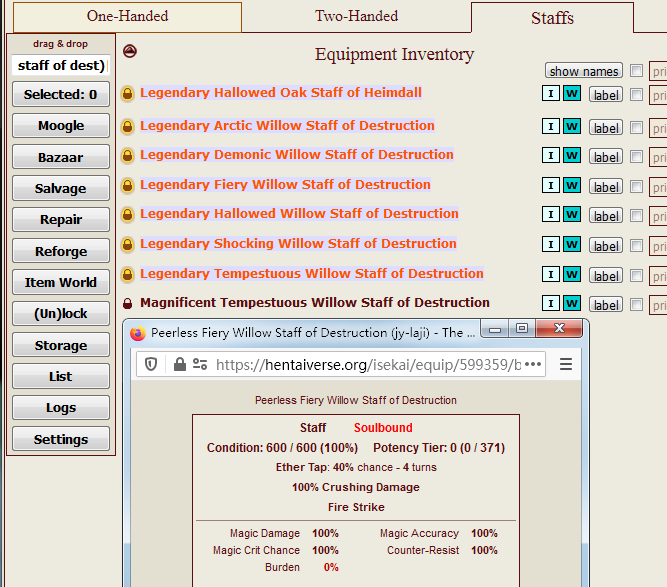
Task: Open Legendary Demonic Willow Staff of Destruction link
Action: 296,154
